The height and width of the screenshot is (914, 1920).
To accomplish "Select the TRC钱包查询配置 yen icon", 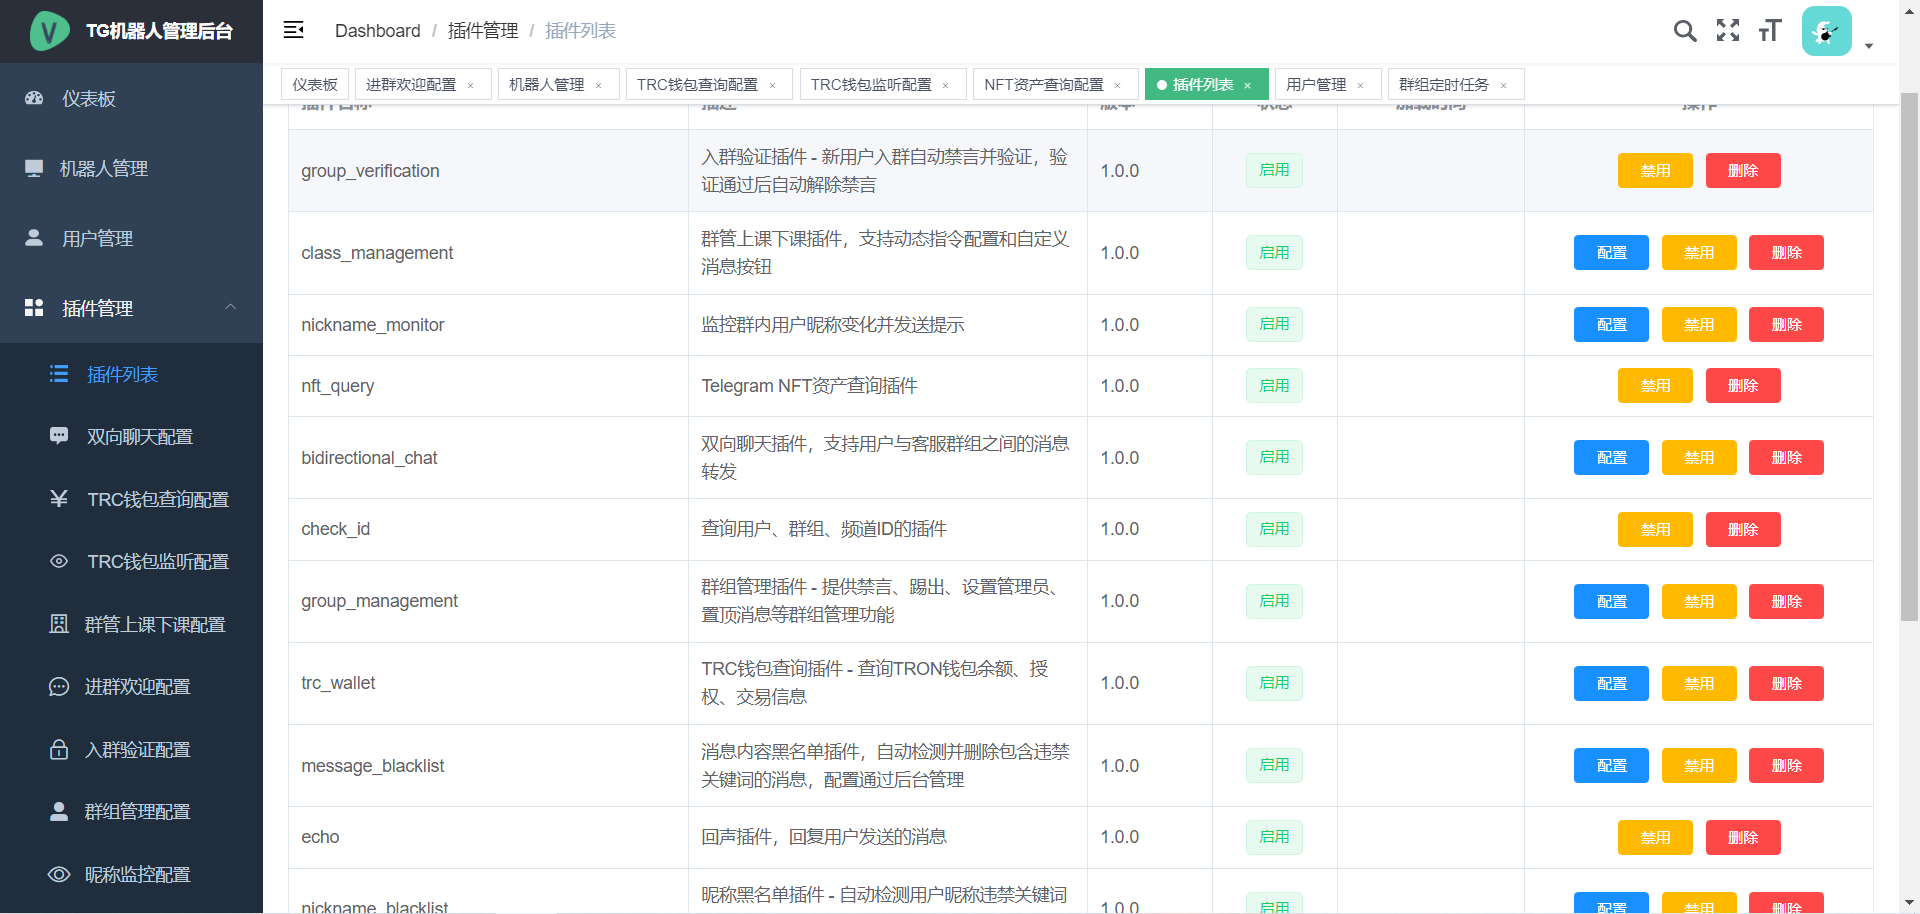I will coord(59,499).
